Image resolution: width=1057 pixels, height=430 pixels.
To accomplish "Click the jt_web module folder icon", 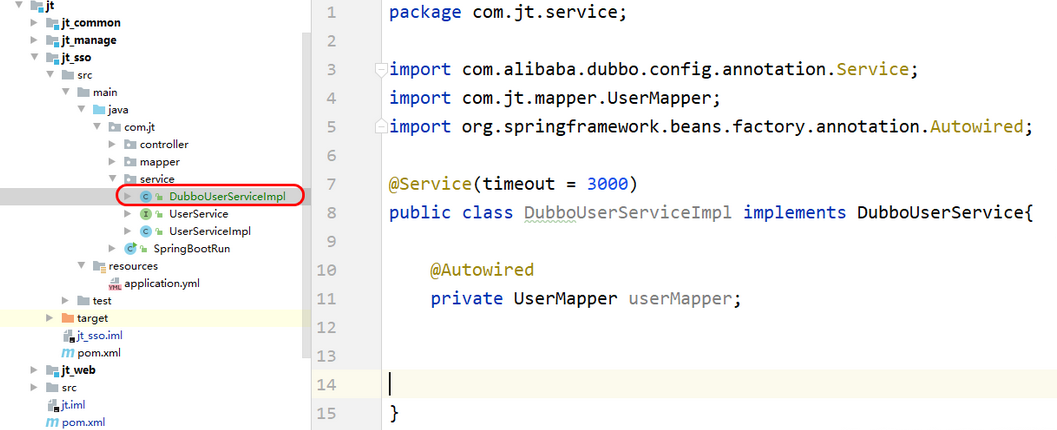I will click(53, 371).
